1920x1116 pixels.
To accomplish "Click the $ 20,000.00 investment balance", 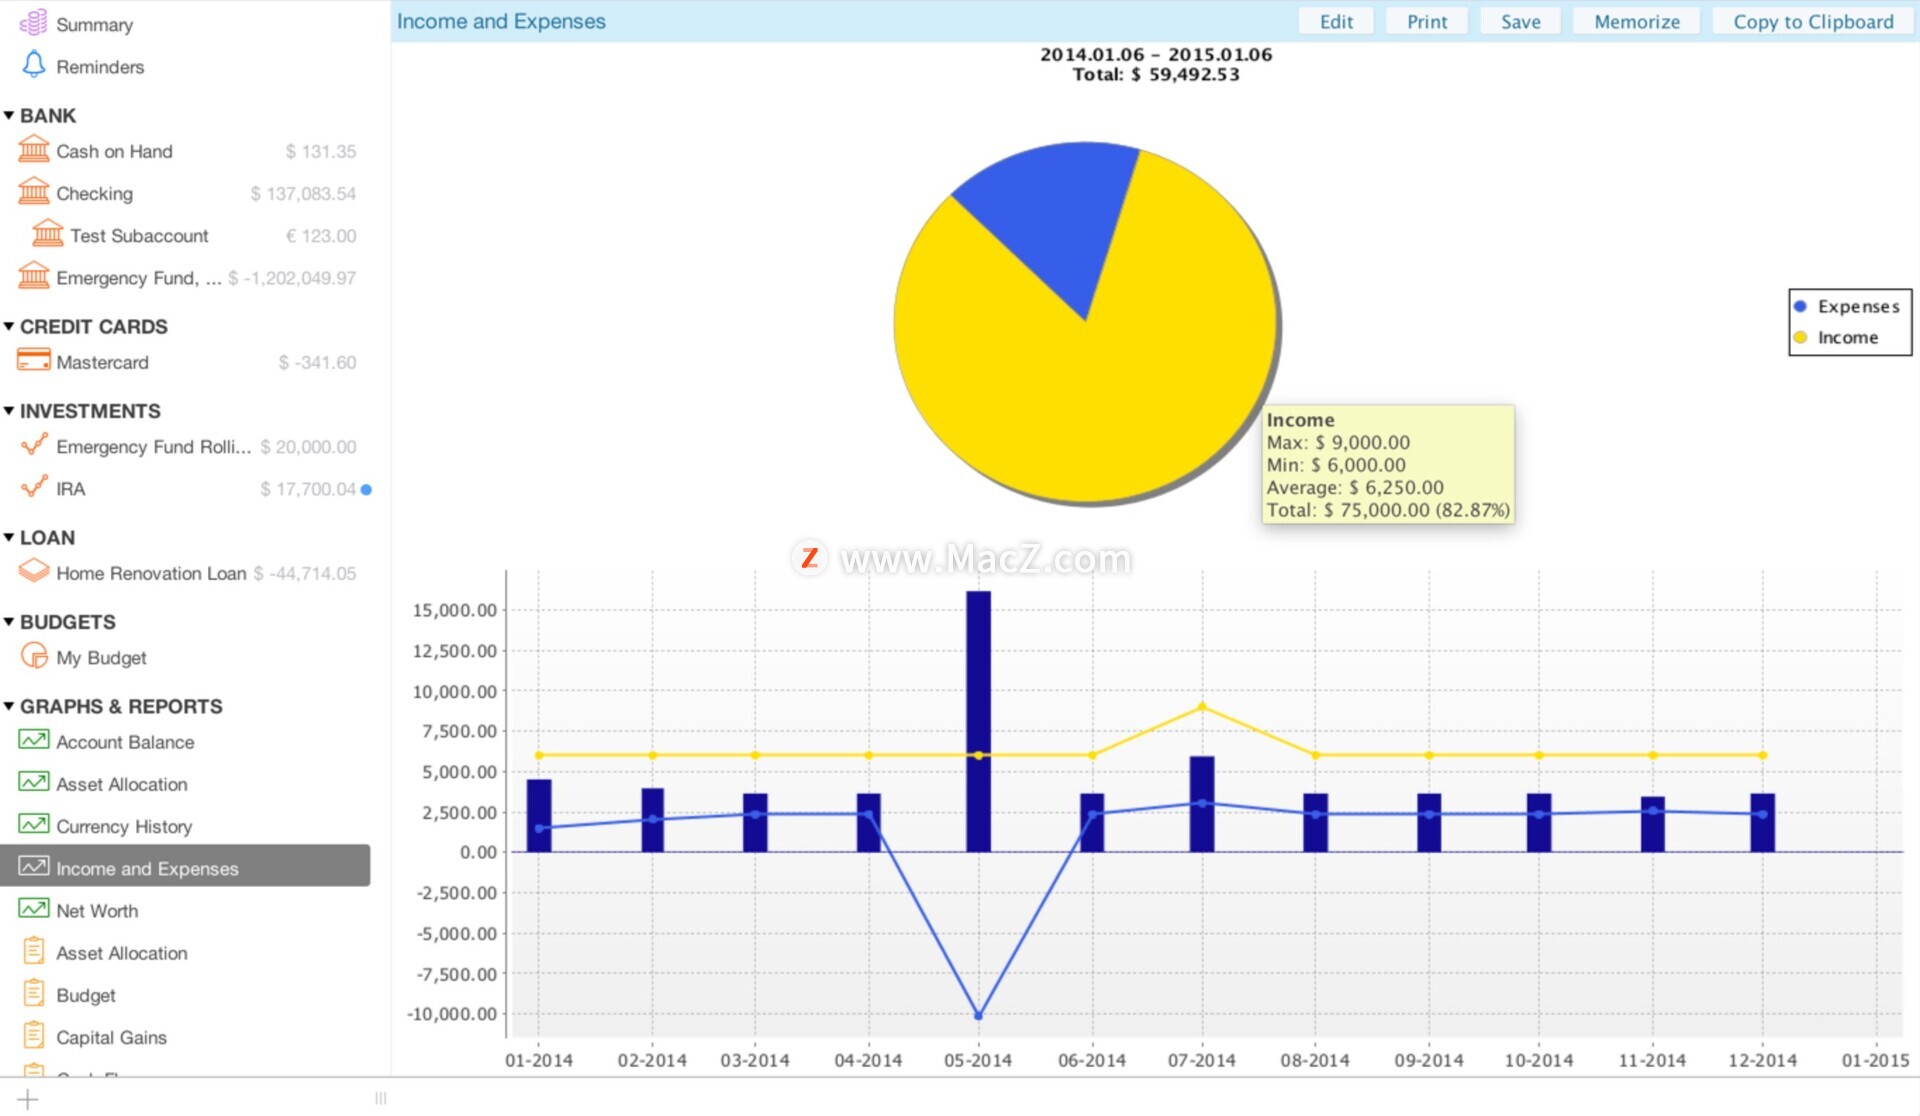I will (308, 446).
